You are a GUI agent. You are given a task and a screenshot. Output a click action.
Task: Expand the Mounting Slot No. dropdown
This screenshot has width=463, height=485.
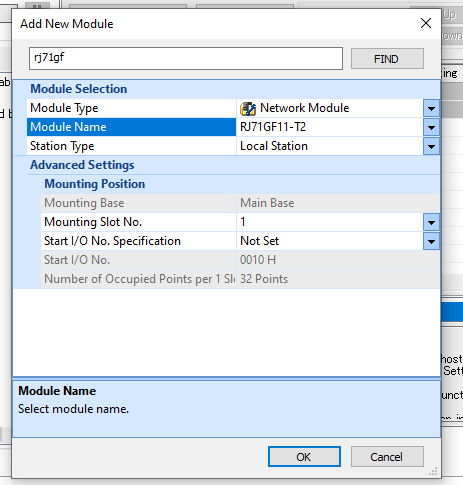tap(431, 222)
